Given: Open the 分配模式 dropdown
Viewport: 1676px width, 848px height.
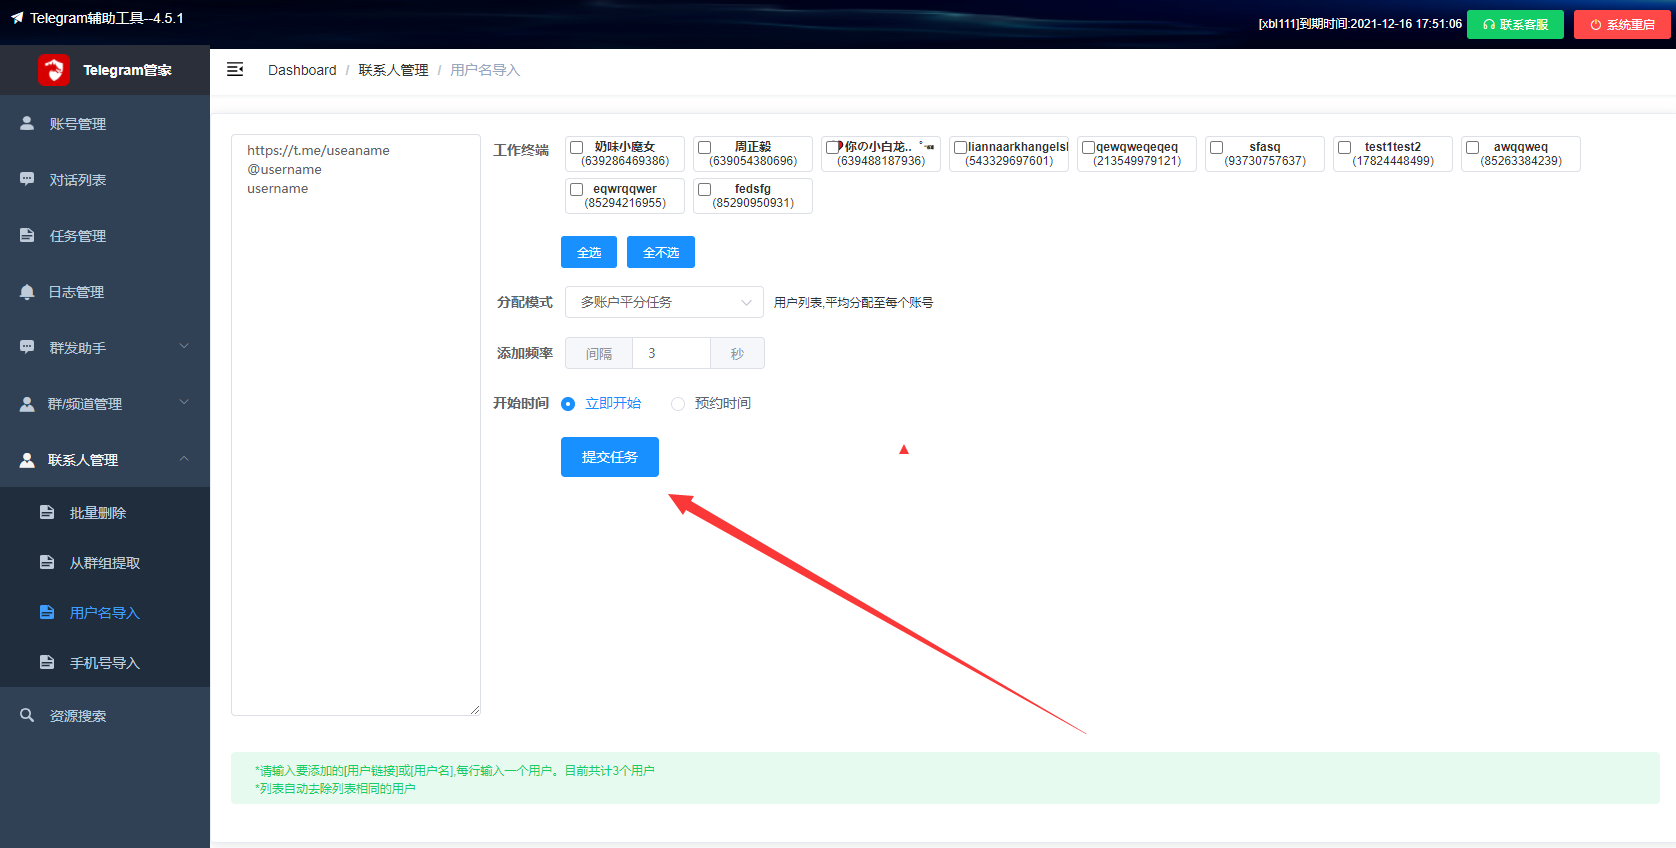Looking at the screenshot, I should point(664,302).
